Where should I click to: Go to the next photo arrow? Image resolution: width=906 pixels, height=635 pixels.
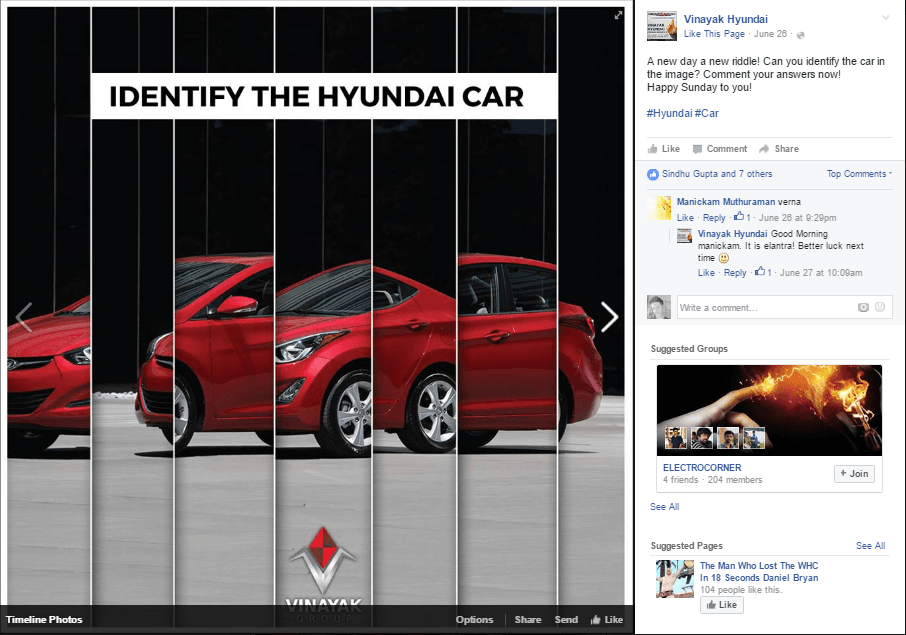coord(609,317)
